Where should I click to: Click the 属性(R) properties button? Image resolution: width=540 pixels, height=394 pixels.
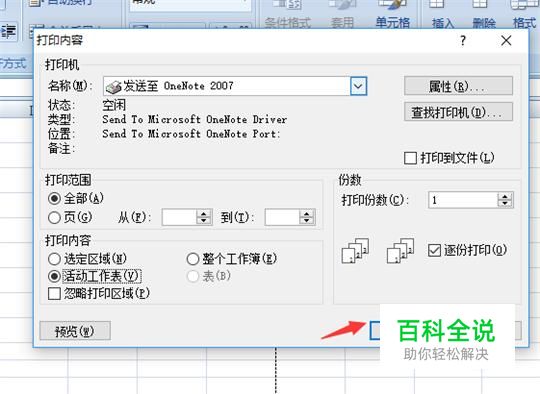pos(458,86)
